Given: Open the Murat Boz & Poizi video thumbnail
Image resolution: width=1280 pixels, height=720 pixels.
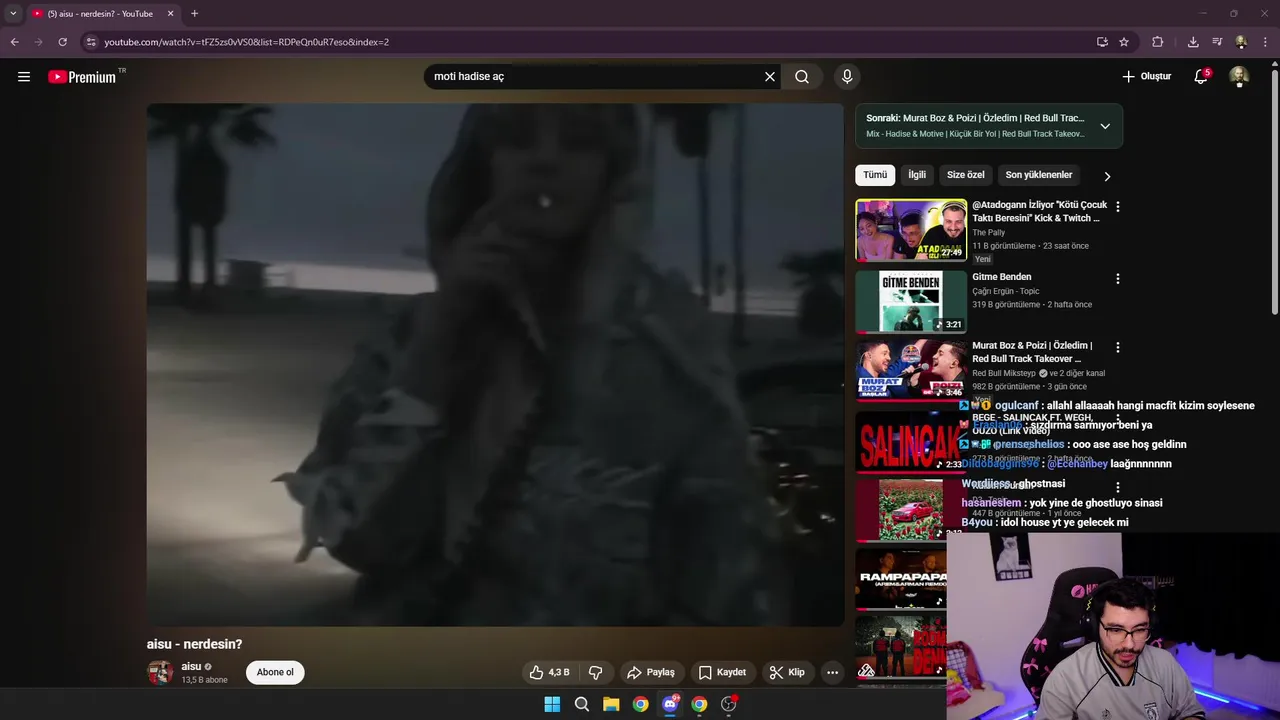Looking at the screenshot, I should click(911, 370).
